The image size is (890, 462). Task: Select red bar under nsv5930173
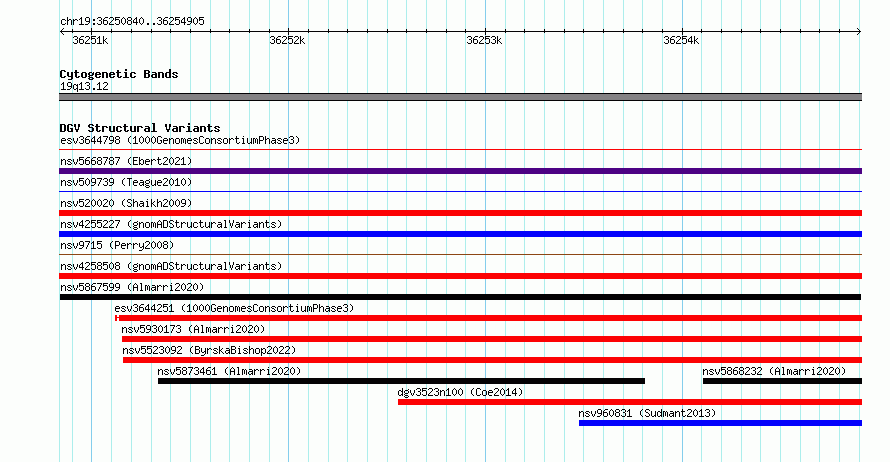coord(492,339)
